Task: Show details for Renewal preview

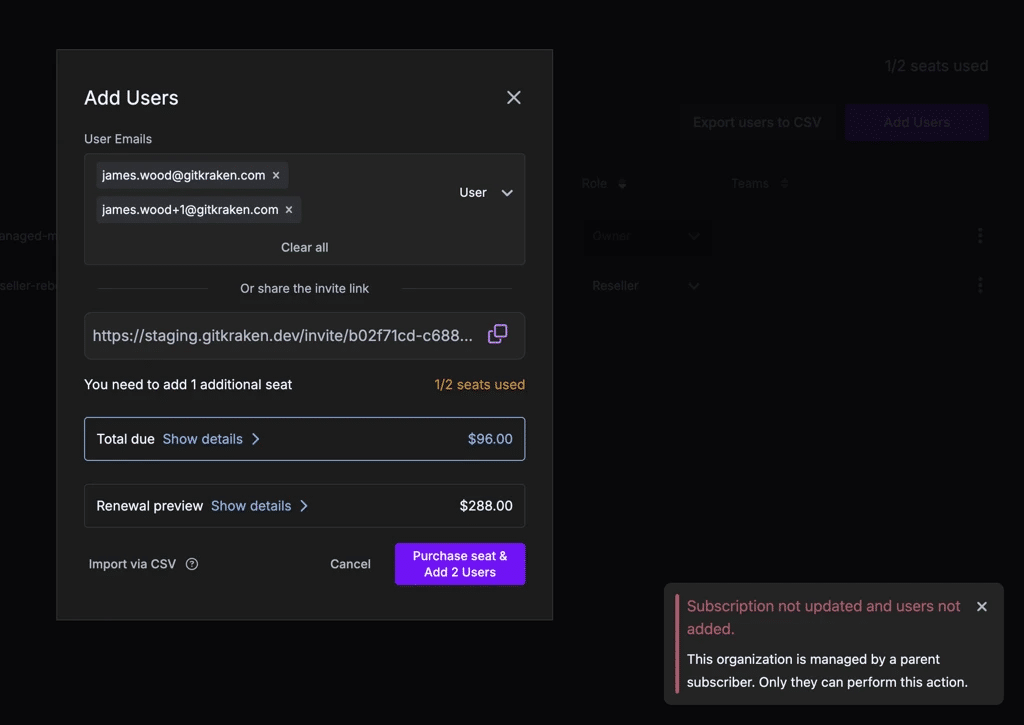Action: (259, 506)
